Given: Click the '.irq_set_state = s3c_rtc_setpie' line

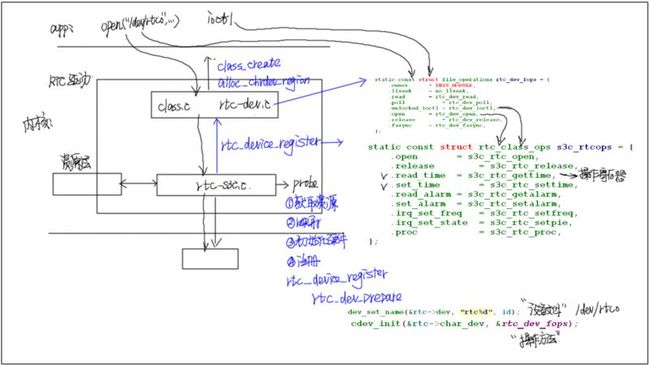Looking at the screenshot, I should [x=481, y=223].
